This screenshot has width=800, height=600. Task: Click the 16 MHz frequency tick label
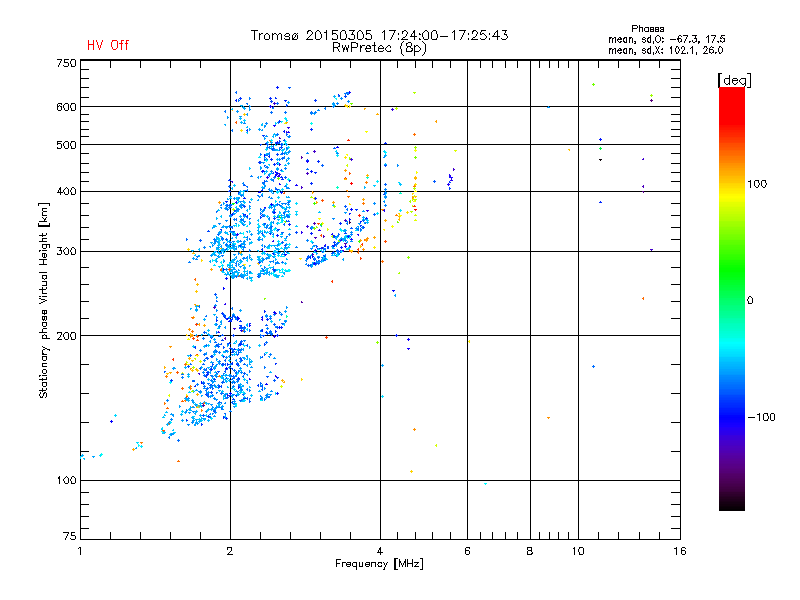coord(680,551)
